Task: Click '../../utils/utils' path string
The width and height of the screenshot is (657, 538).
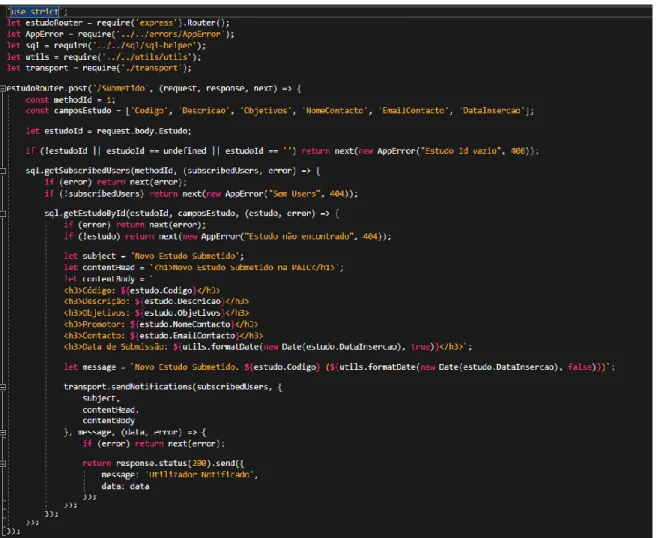Action: [x=145, y=57]
